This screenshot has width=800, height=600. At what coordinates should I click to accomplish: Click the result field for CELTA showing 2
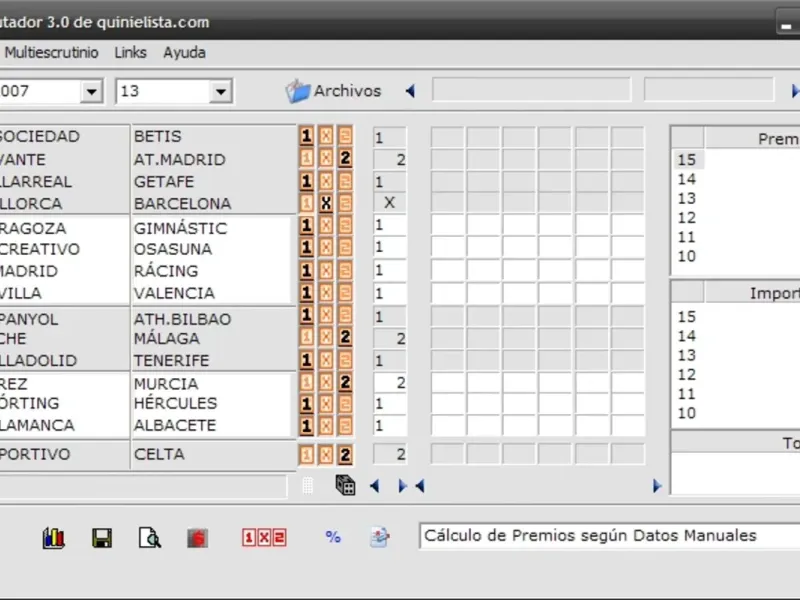(390, 454)
